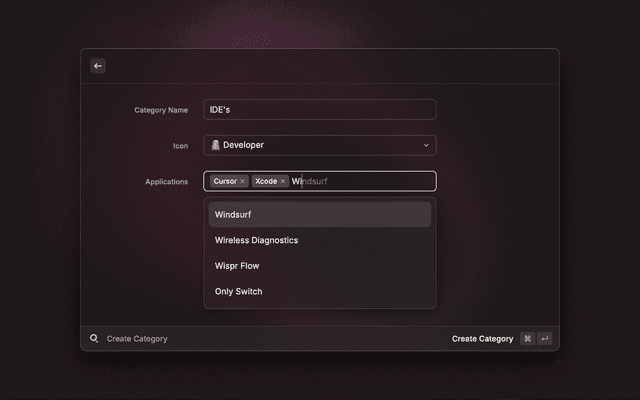Click the back arrow button

click(98, 66)
